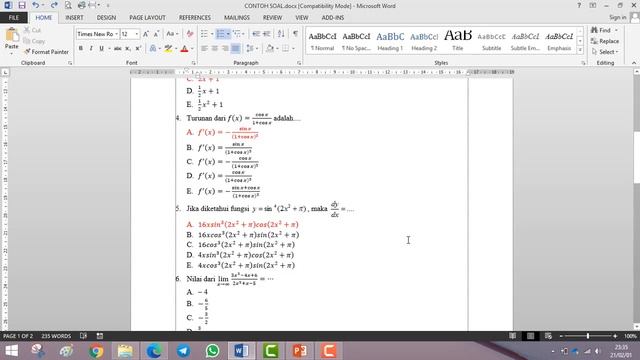
Task: Open Change Case dropdown
Action: coord(171,34)
